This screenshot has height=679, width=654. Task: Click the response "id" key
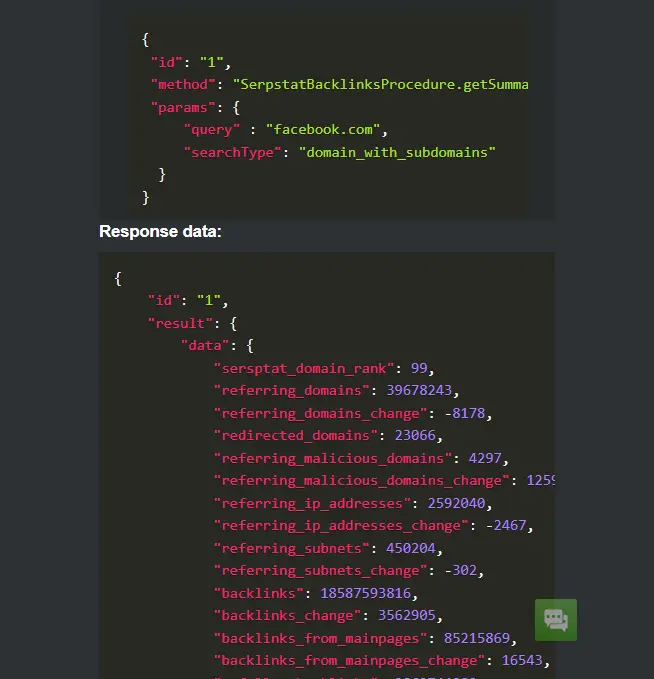click(x=163, y=301)
